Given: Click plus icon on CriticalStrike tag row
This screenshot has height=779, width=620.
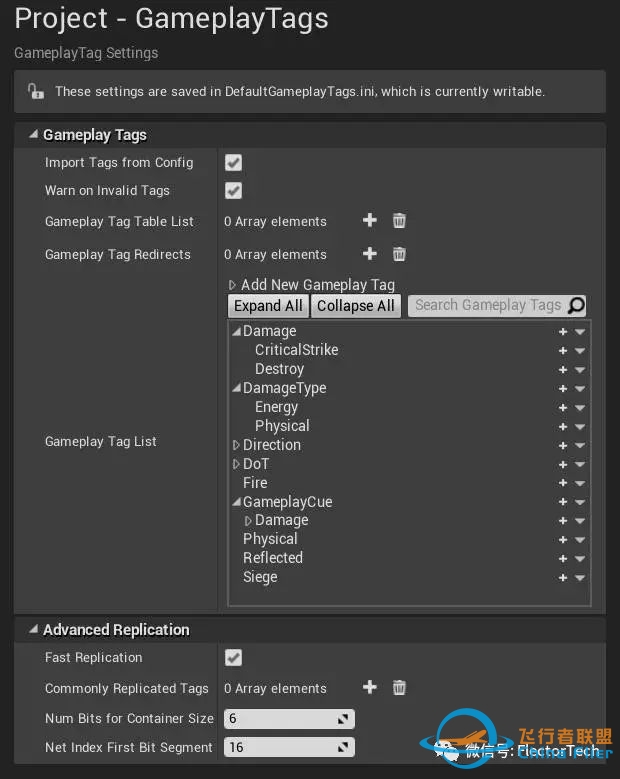Looking at the screenshot, I should point(563,351).
